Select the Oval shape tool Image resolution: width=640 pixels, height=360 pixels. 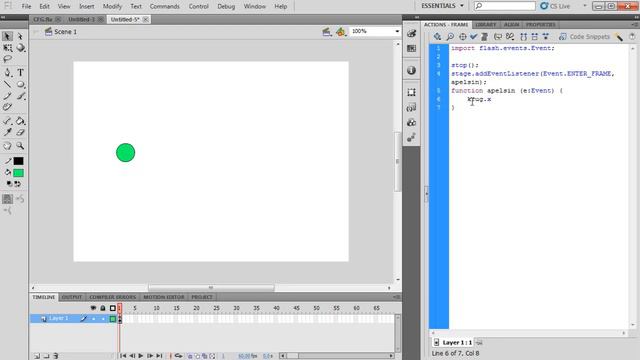pyautogui.click(x=20, y=84)
